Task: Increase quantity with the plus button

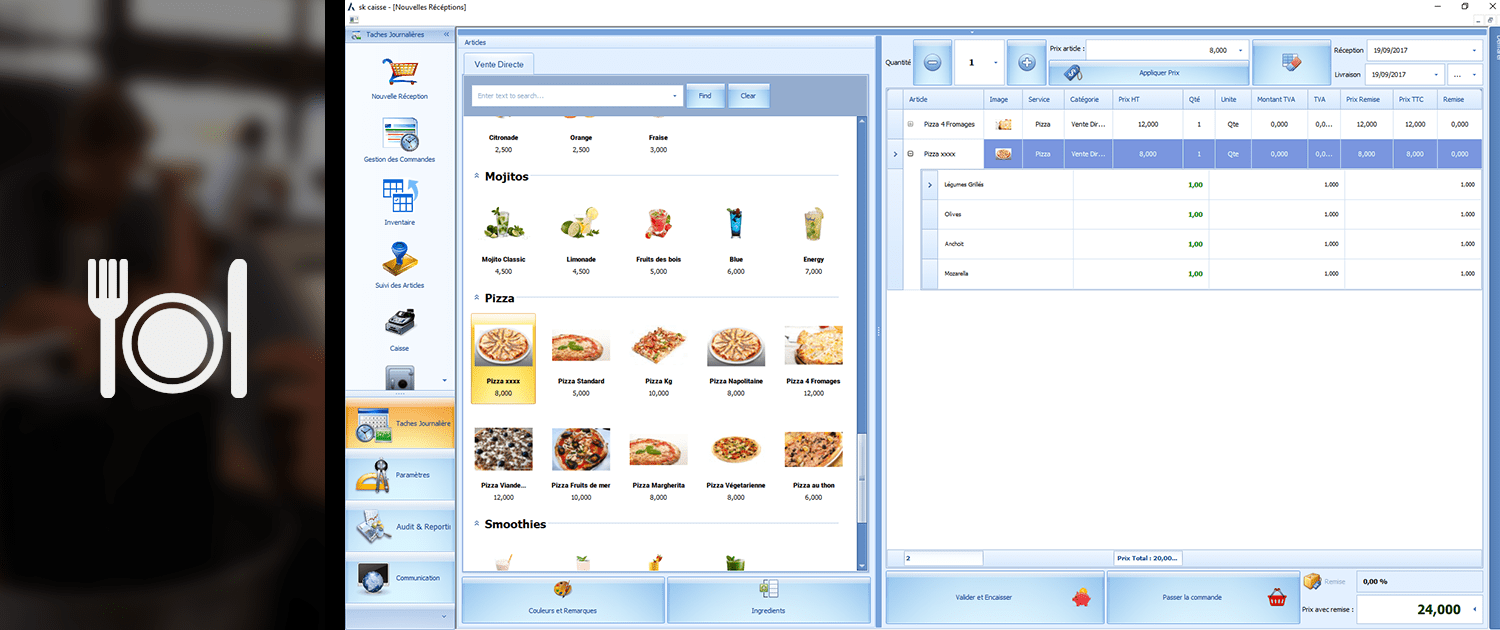Action: [1026, 63]
